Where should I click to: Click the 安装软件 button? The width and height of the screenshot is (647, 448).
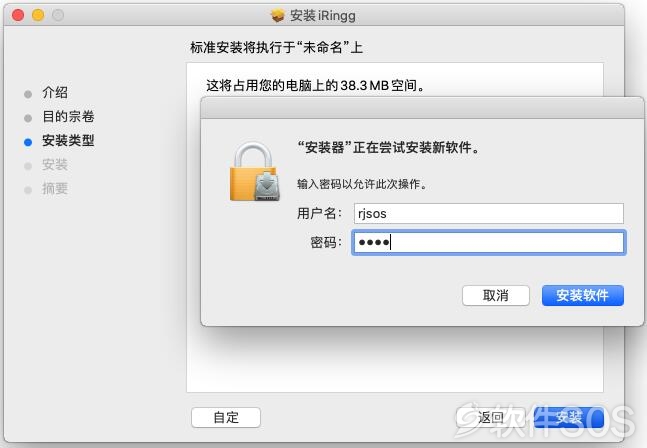[583, 295]
